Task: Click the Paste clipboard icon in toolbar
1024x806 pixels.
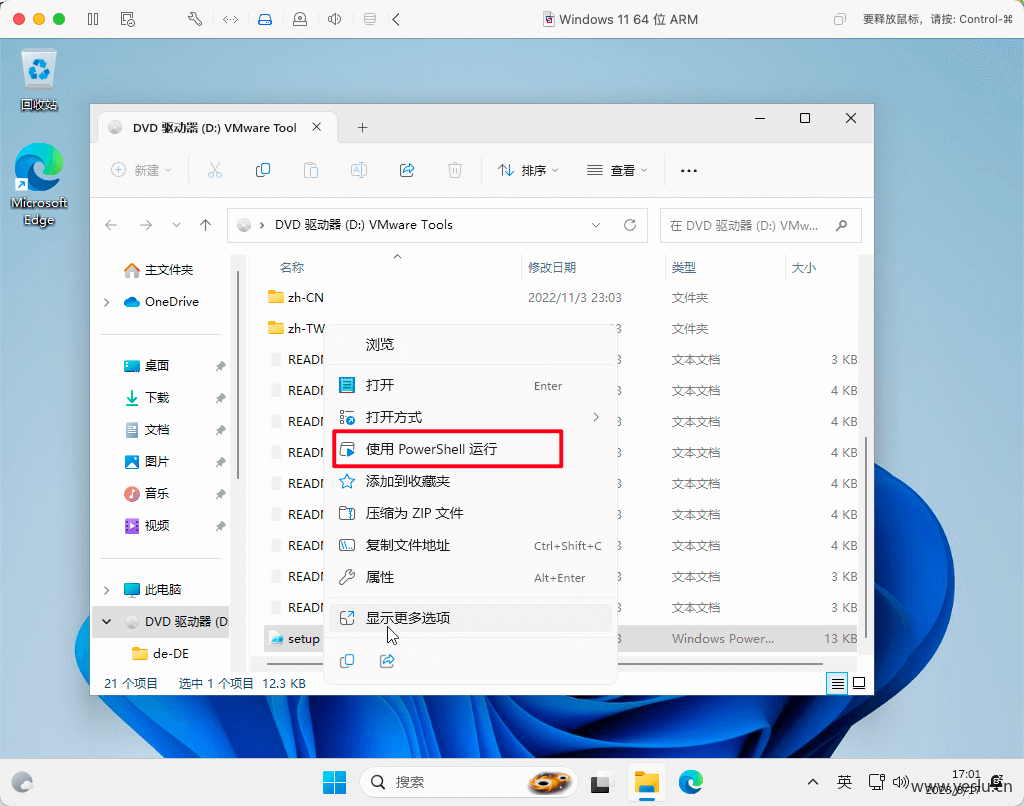Action: point(311,170)
